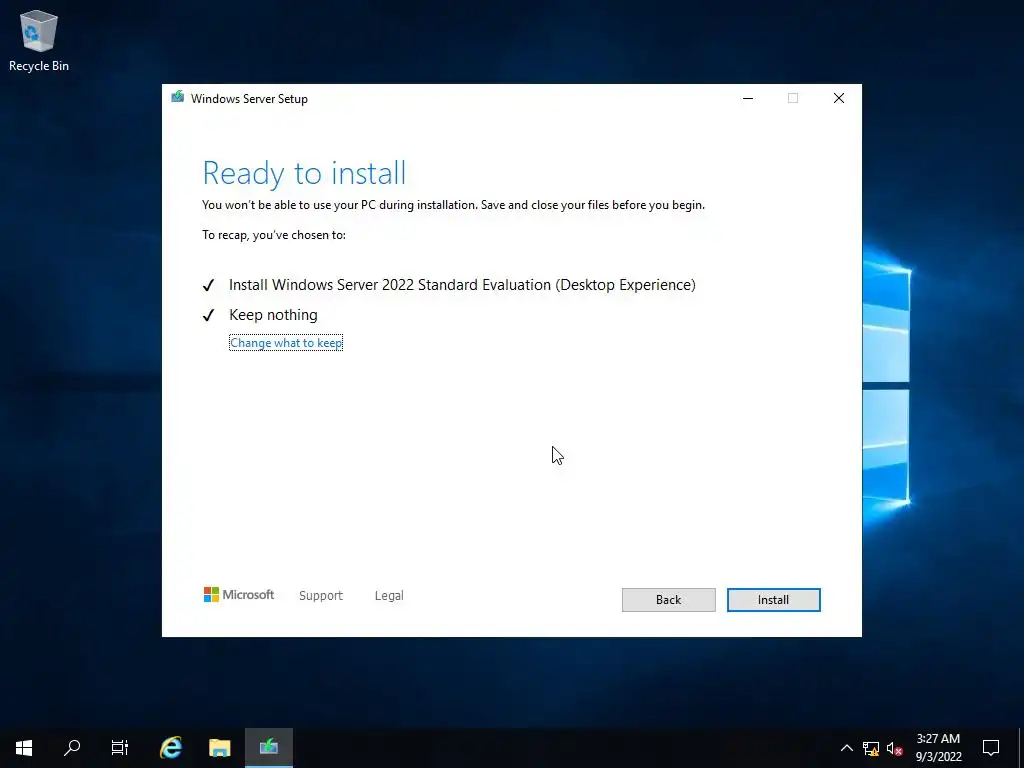Screen dimensions: 1024x768
Task: Go Back to the previous setup step
Action: click(669, 600)
